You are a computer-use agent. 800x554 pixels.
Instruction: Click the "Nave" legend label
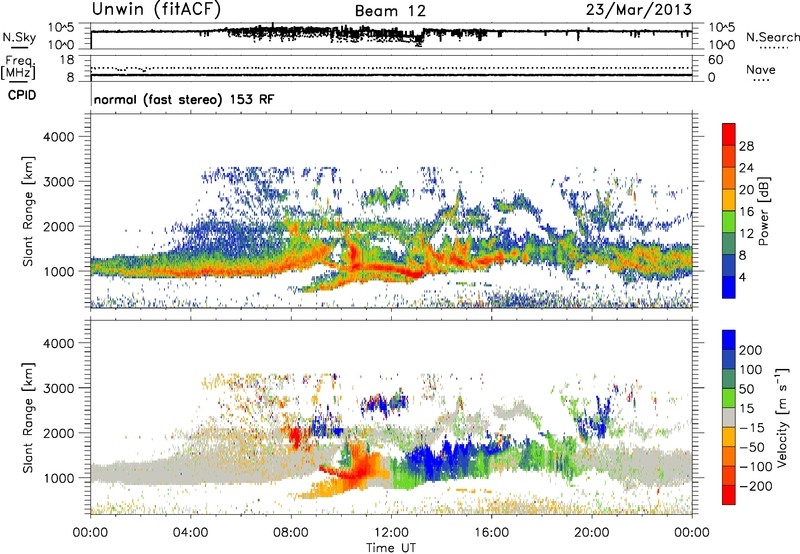(760, 69)
